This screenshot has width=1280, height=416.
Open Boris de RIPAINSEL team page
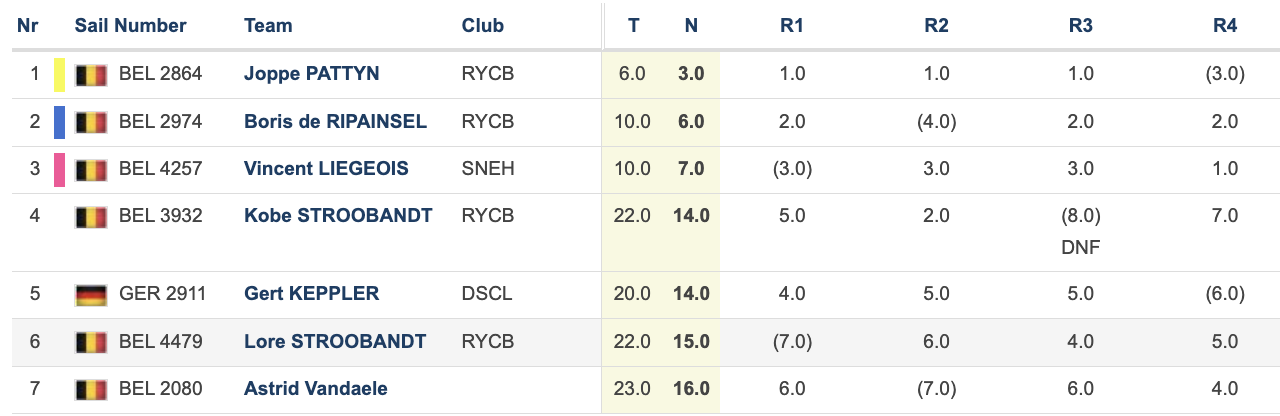tap(335, 122)
